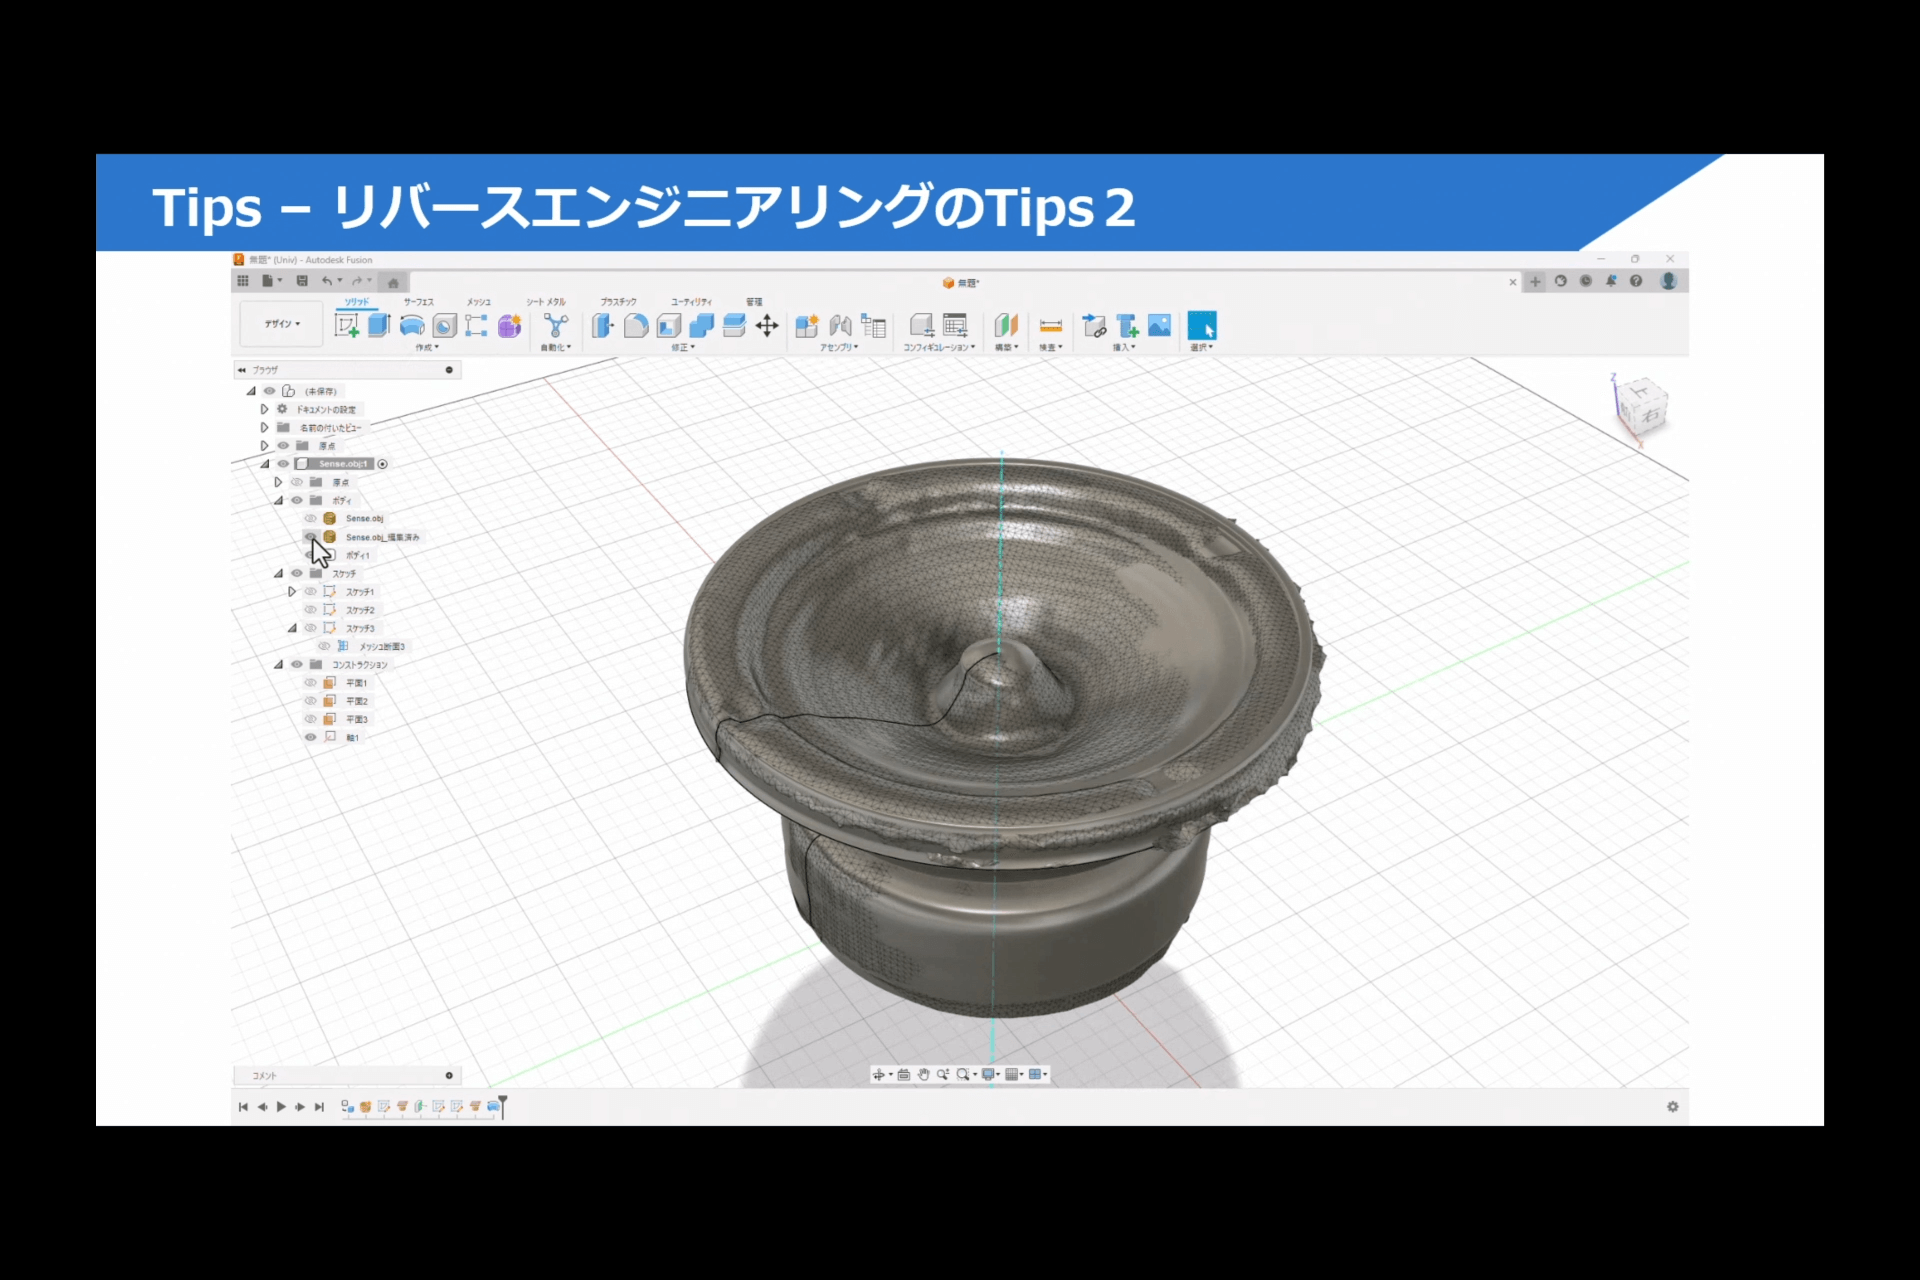Expand the スケッチ1 node
Viewport: 1920px width, 1280px height.
point(292,592)
